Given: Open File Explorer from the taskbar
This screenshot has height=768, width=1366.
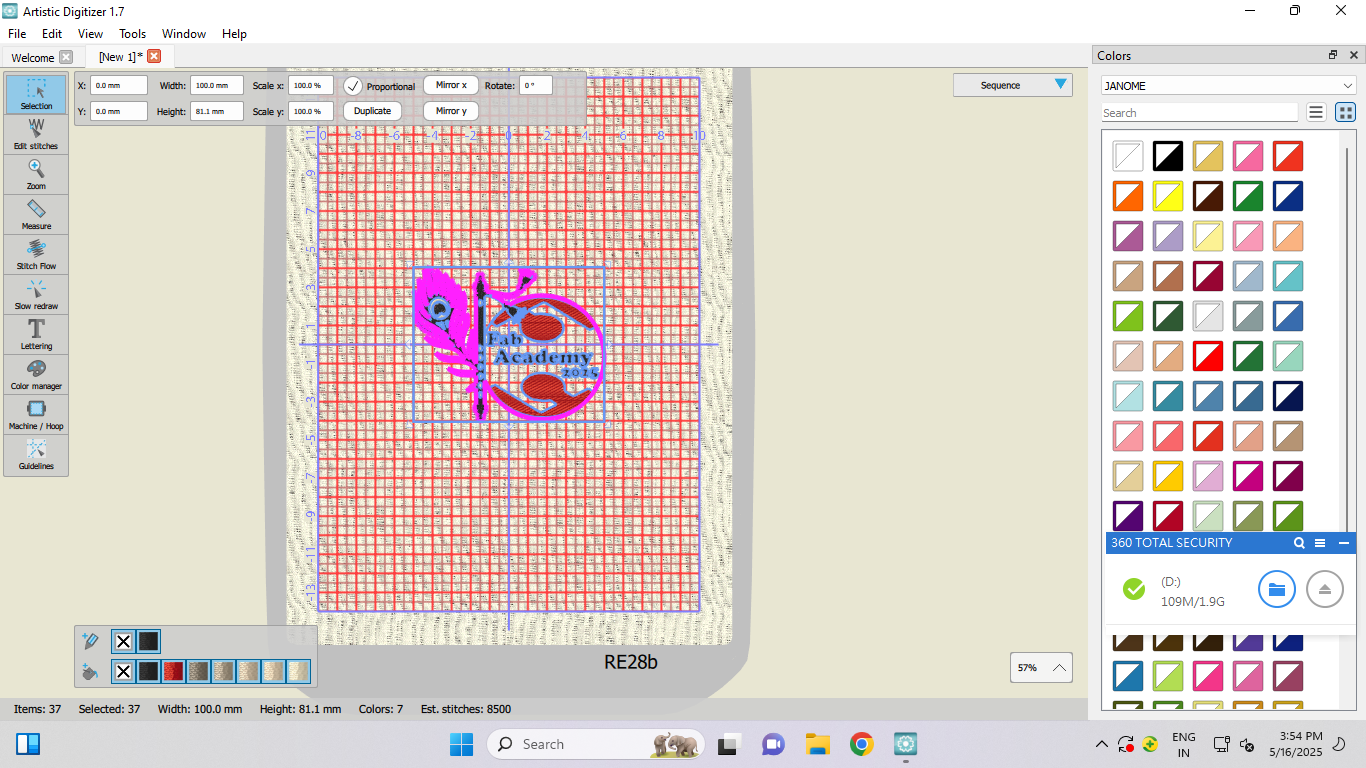Looking at the screenshot, I should click(x=818, y=744).
